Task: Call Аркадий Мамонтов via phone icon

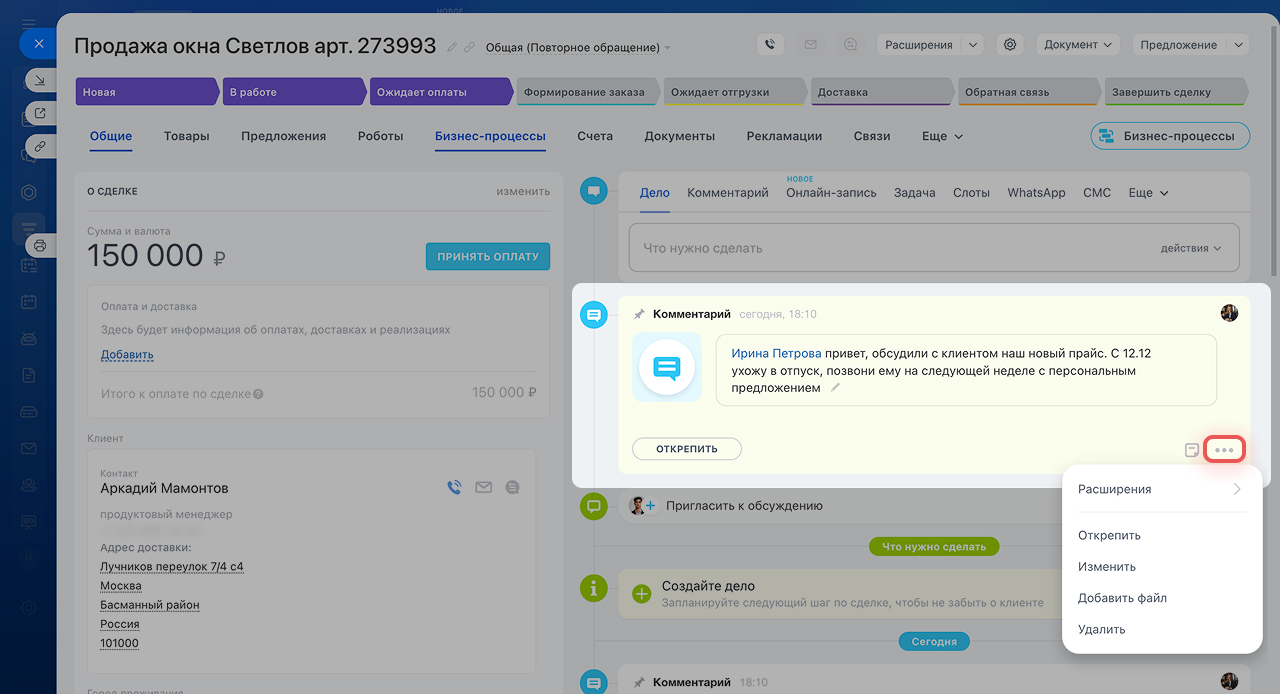Action: (x=454, y=487)
